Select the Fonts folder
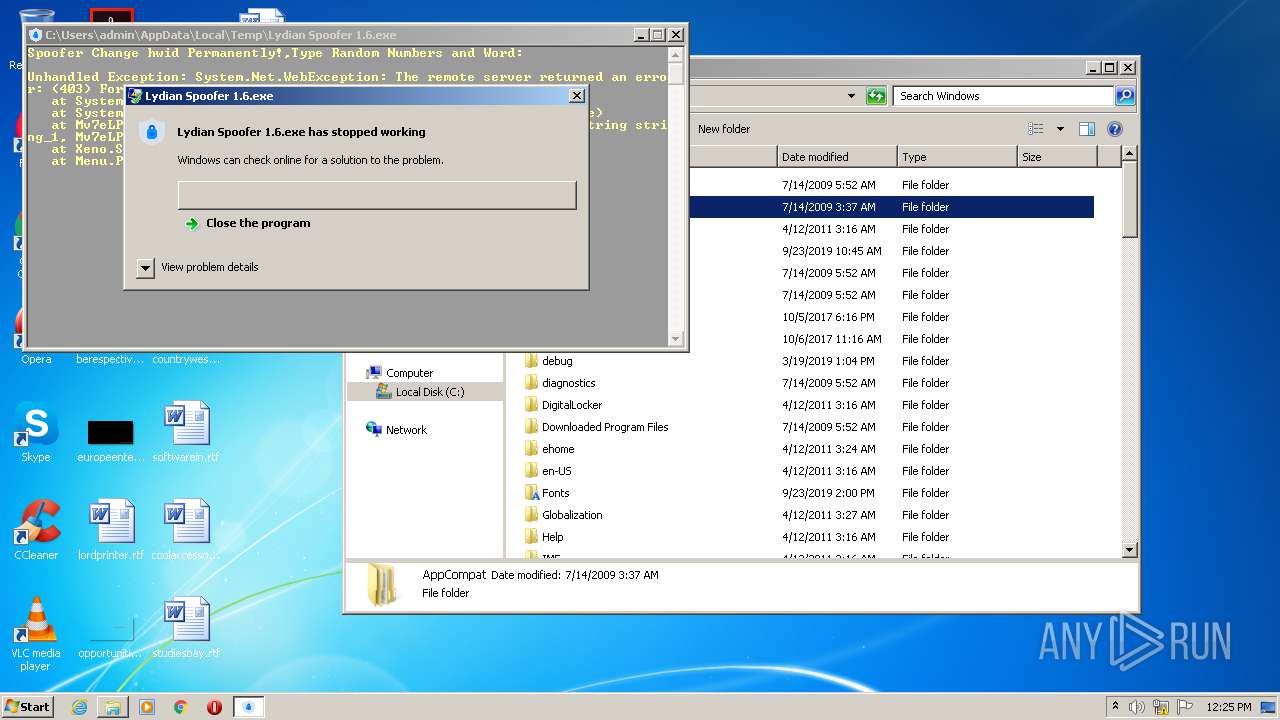Screen dimensions: 1280x720 click(555, 493)
